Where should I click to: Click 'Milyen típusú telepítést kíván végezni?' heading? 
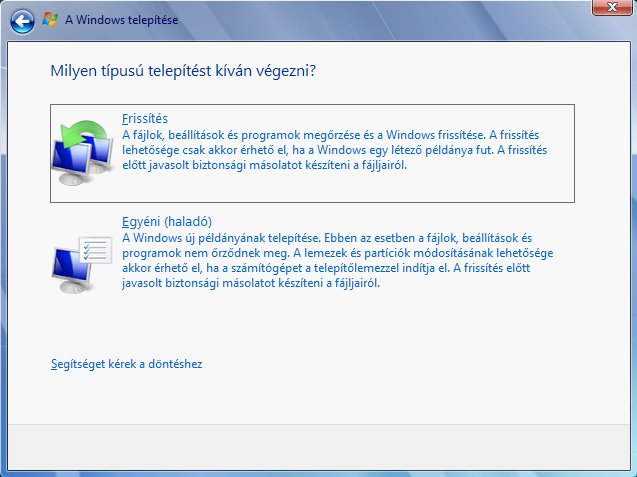(183, 71)
